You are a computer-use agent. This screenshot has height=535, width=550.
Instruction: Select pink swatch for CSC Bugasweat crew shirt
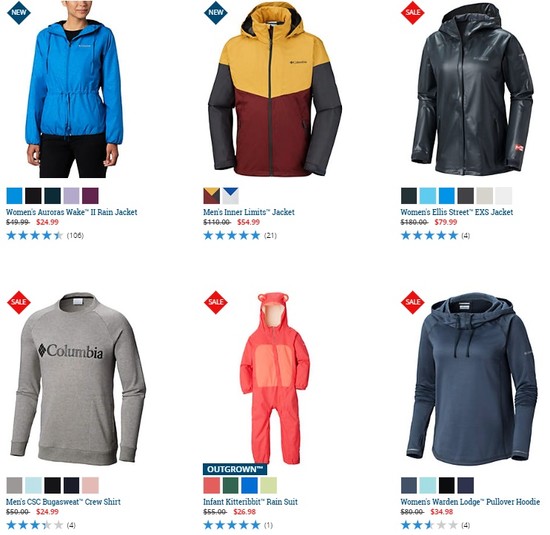pos(90,486)
